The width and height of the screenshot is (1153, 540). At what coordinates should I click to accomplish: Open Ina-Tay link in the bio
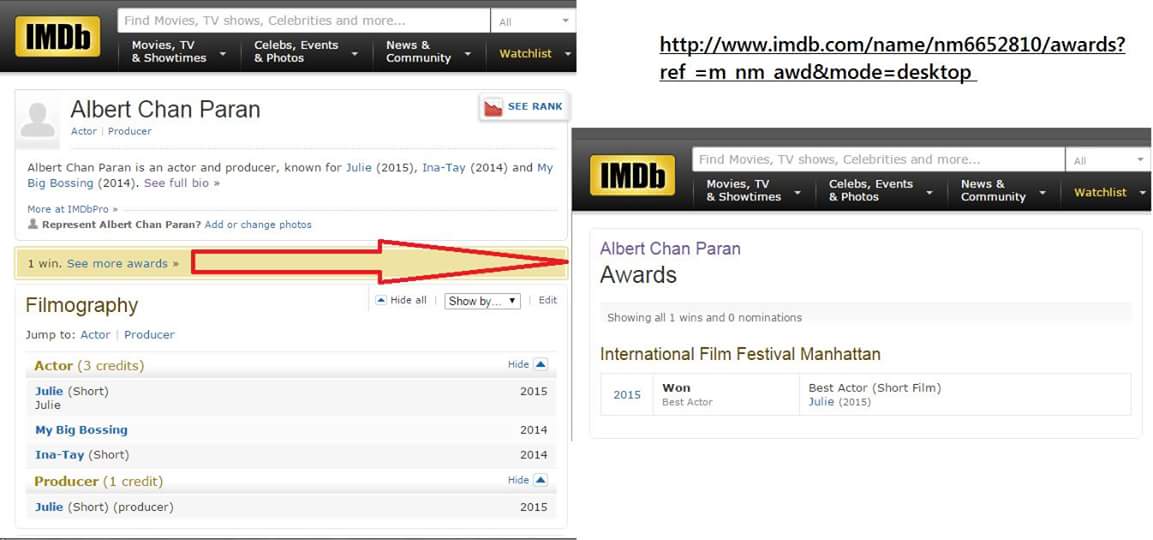tap(443, 168)
